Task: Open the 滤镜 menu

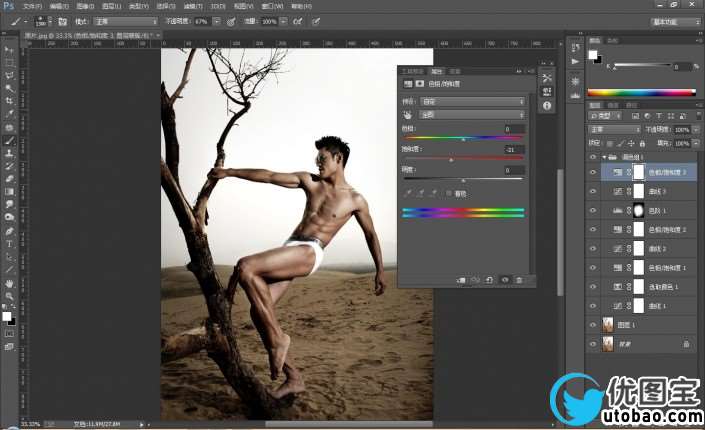Action: [x=192, y=6]
